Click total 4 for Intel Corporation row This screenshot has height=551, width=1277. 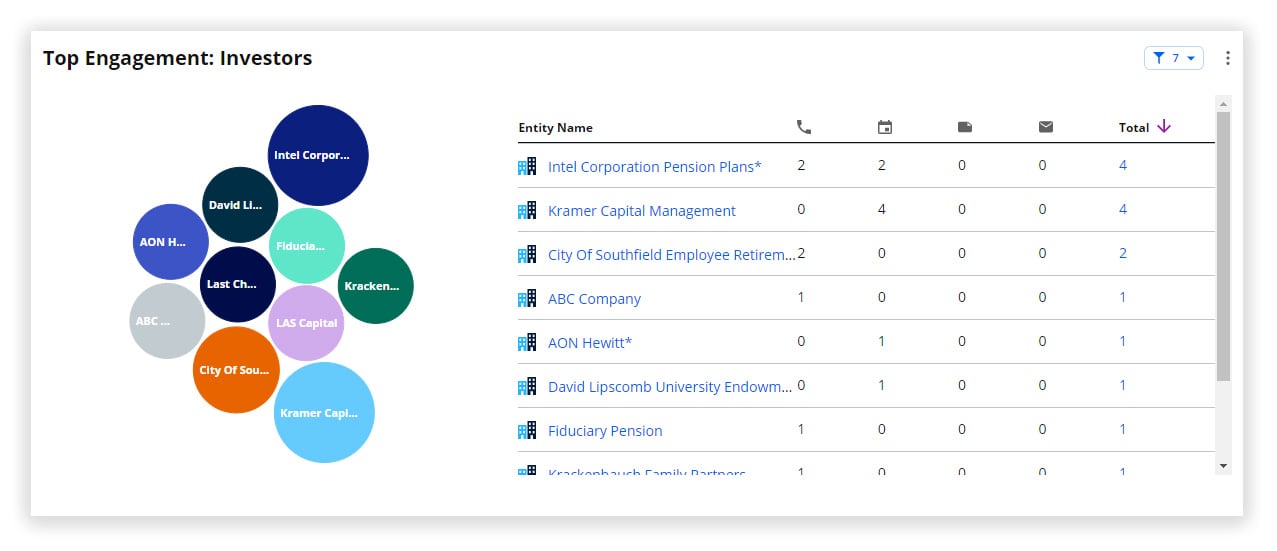tap(1123, 165)
